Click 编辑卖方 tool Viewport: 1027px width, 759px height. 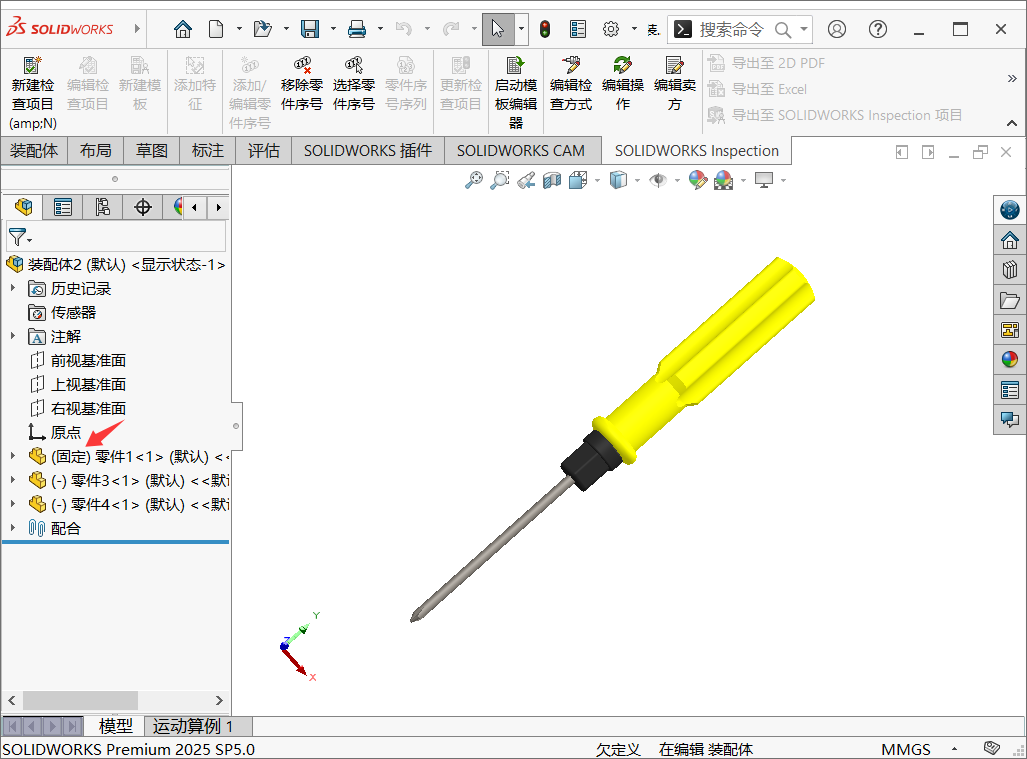point(675,84)
